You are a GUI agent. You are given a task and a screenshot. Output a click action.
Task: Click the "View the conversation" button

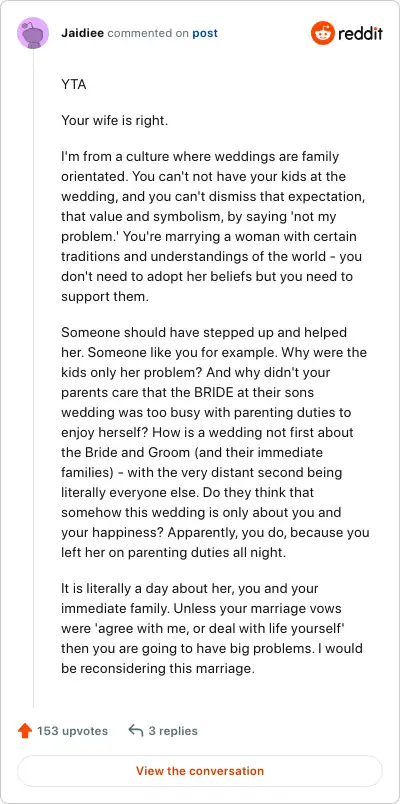click(x=200, y=771)
